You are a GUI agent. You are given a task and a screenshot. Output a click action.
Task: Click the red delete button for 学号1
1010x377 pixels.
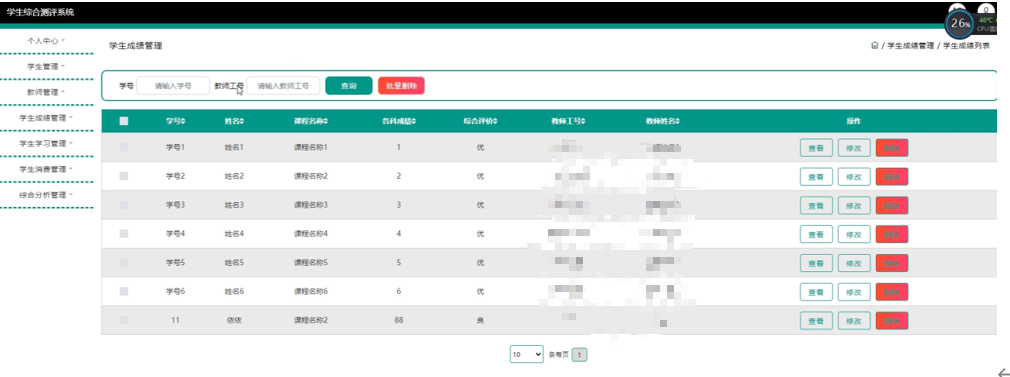[x=892, y=148]
